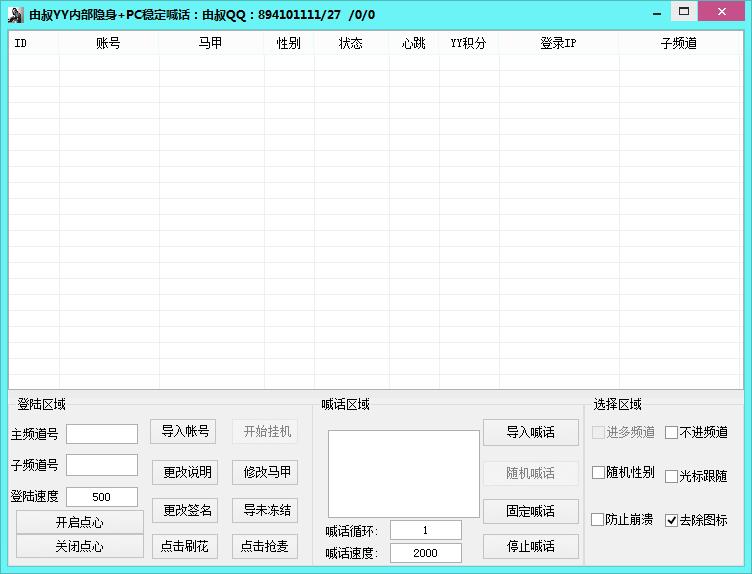
Task: Click the 导入喊话 button
Action: point(531,433)
